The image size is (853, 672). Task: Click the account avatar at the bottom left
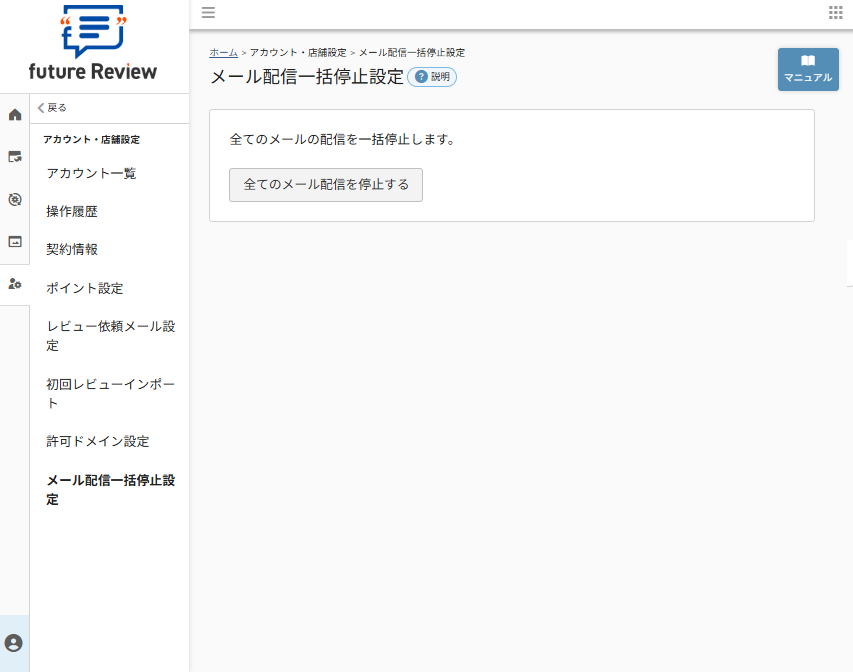click(14, 643)
